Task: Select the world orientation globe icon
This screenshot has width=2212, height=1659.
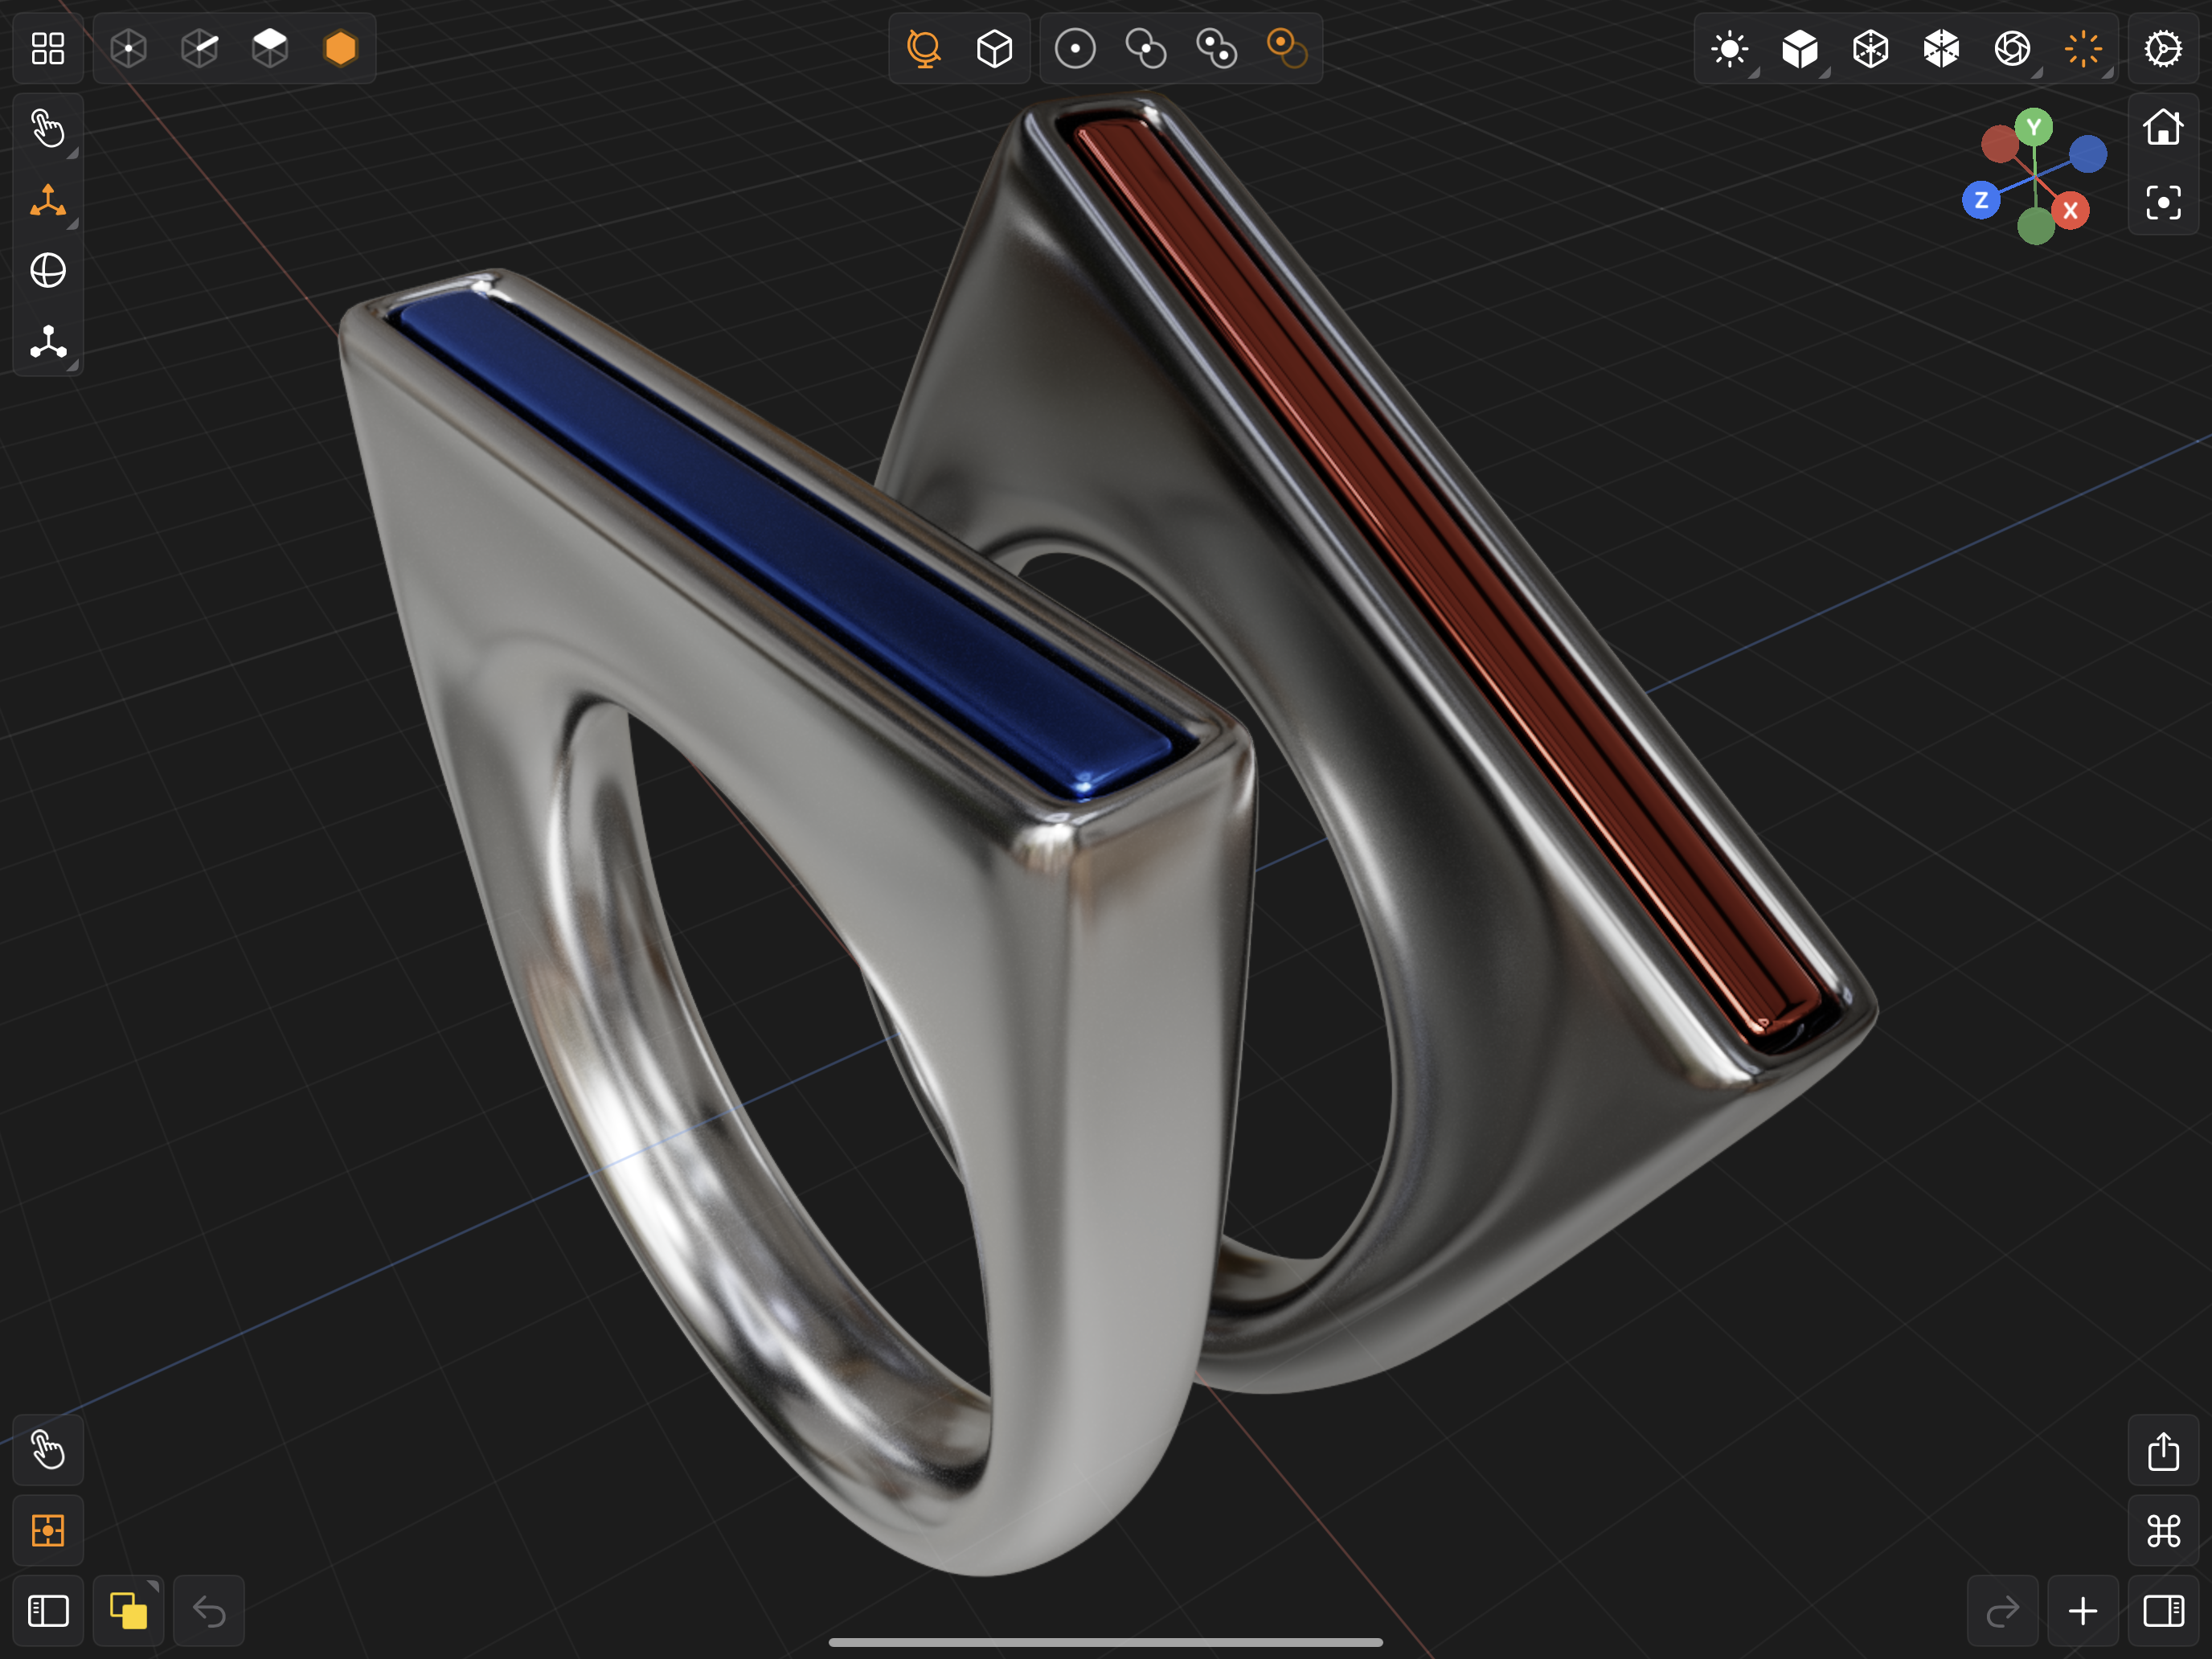Action: (x=924, y=48)
